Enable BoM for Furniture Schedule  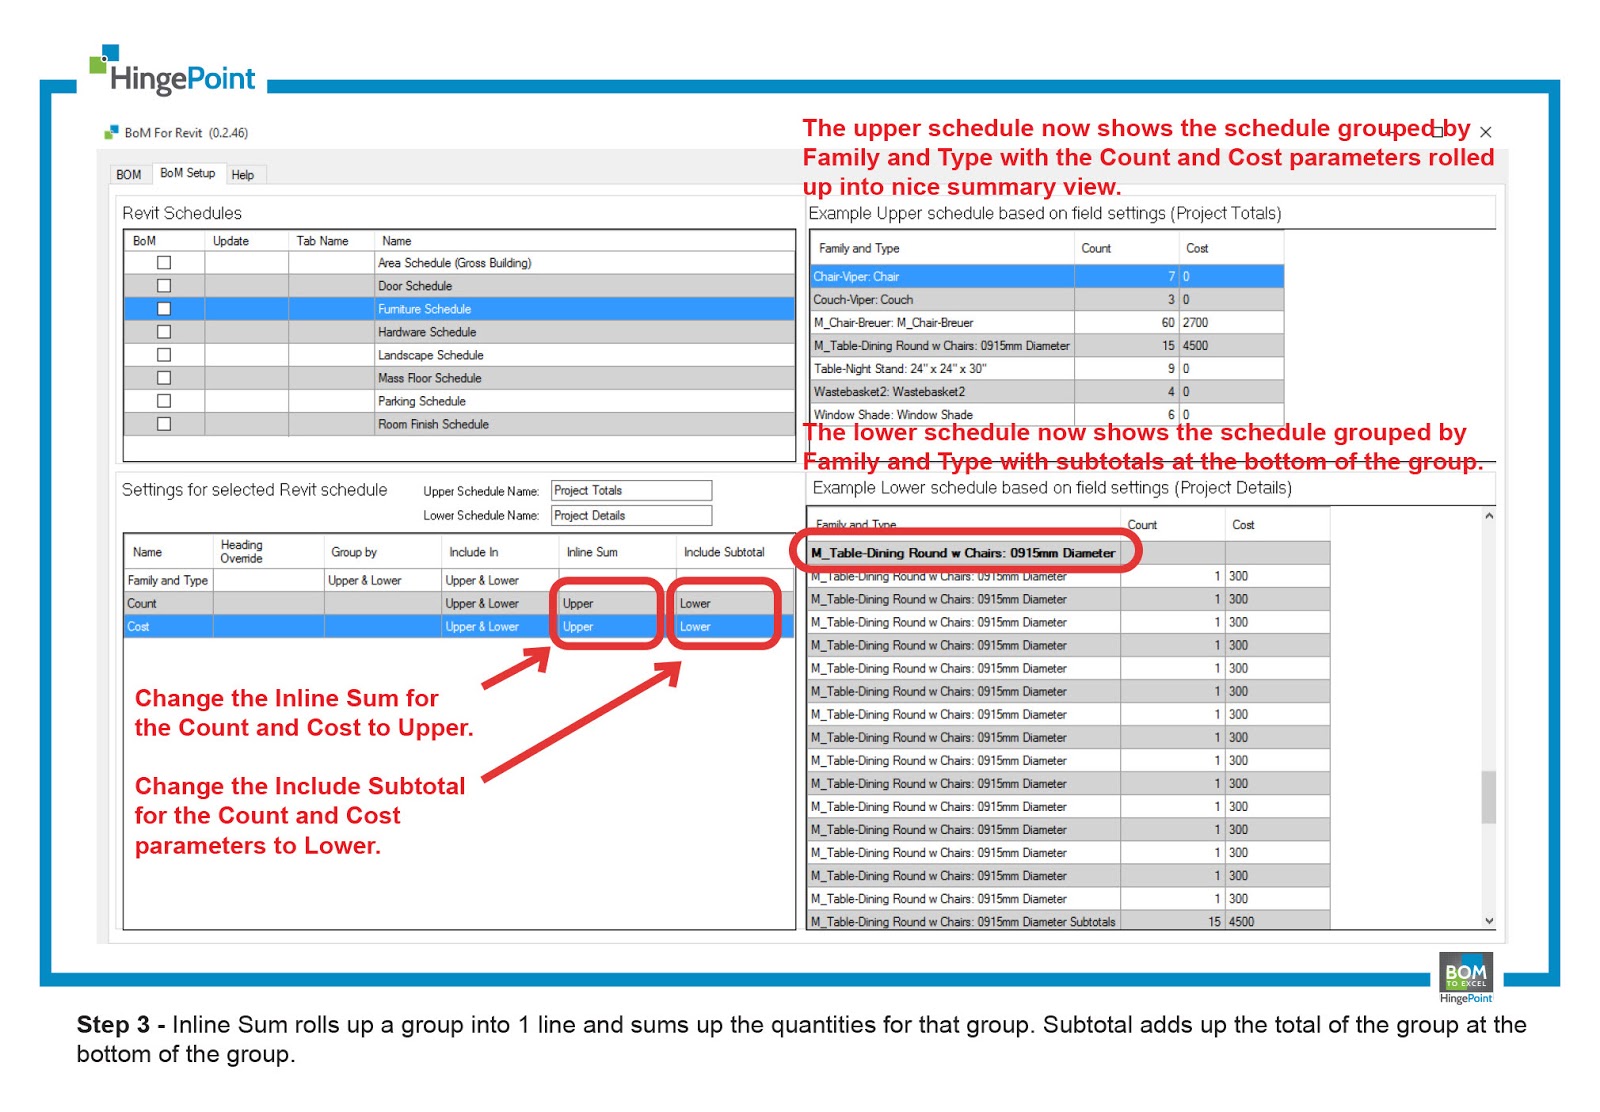(163, 308)
